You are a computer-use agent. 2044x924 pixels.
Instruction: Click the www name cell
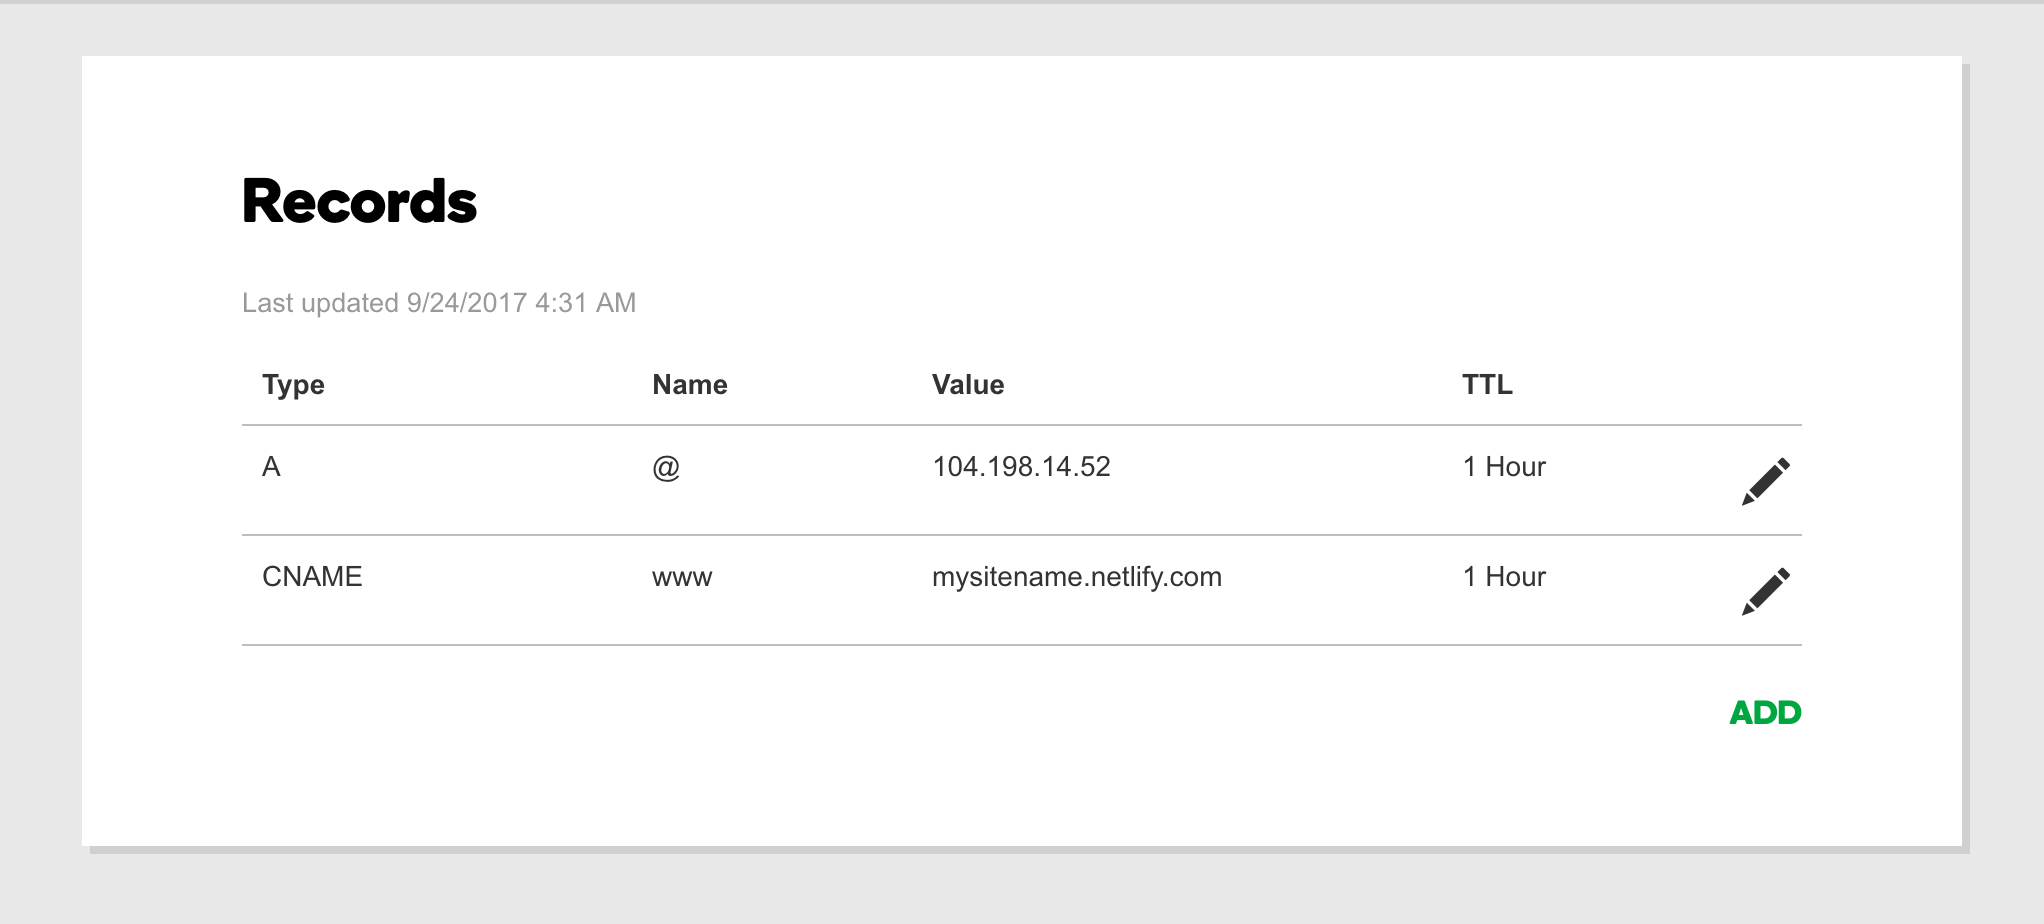coord(682,577)
